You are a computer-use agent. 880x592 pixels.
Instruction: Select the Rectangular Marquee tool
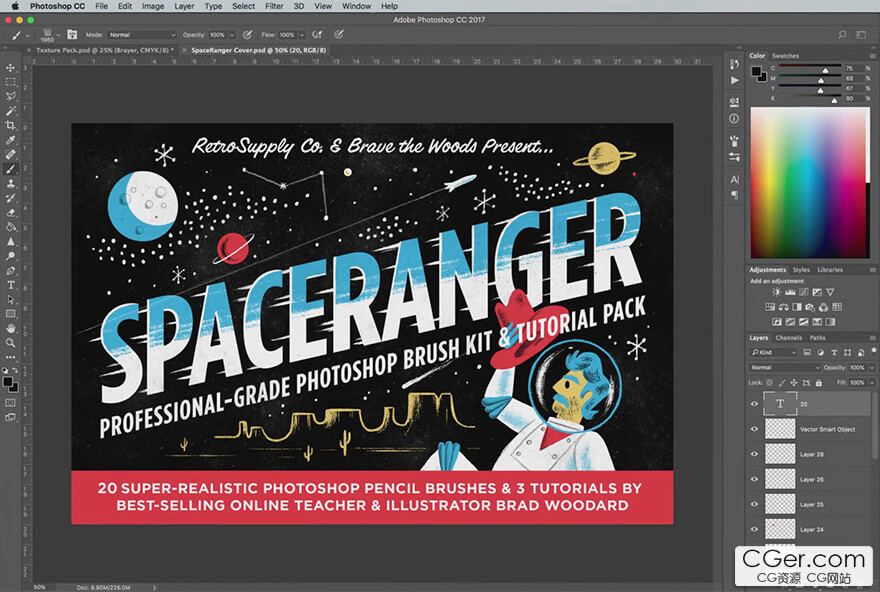tap(11, 82)
